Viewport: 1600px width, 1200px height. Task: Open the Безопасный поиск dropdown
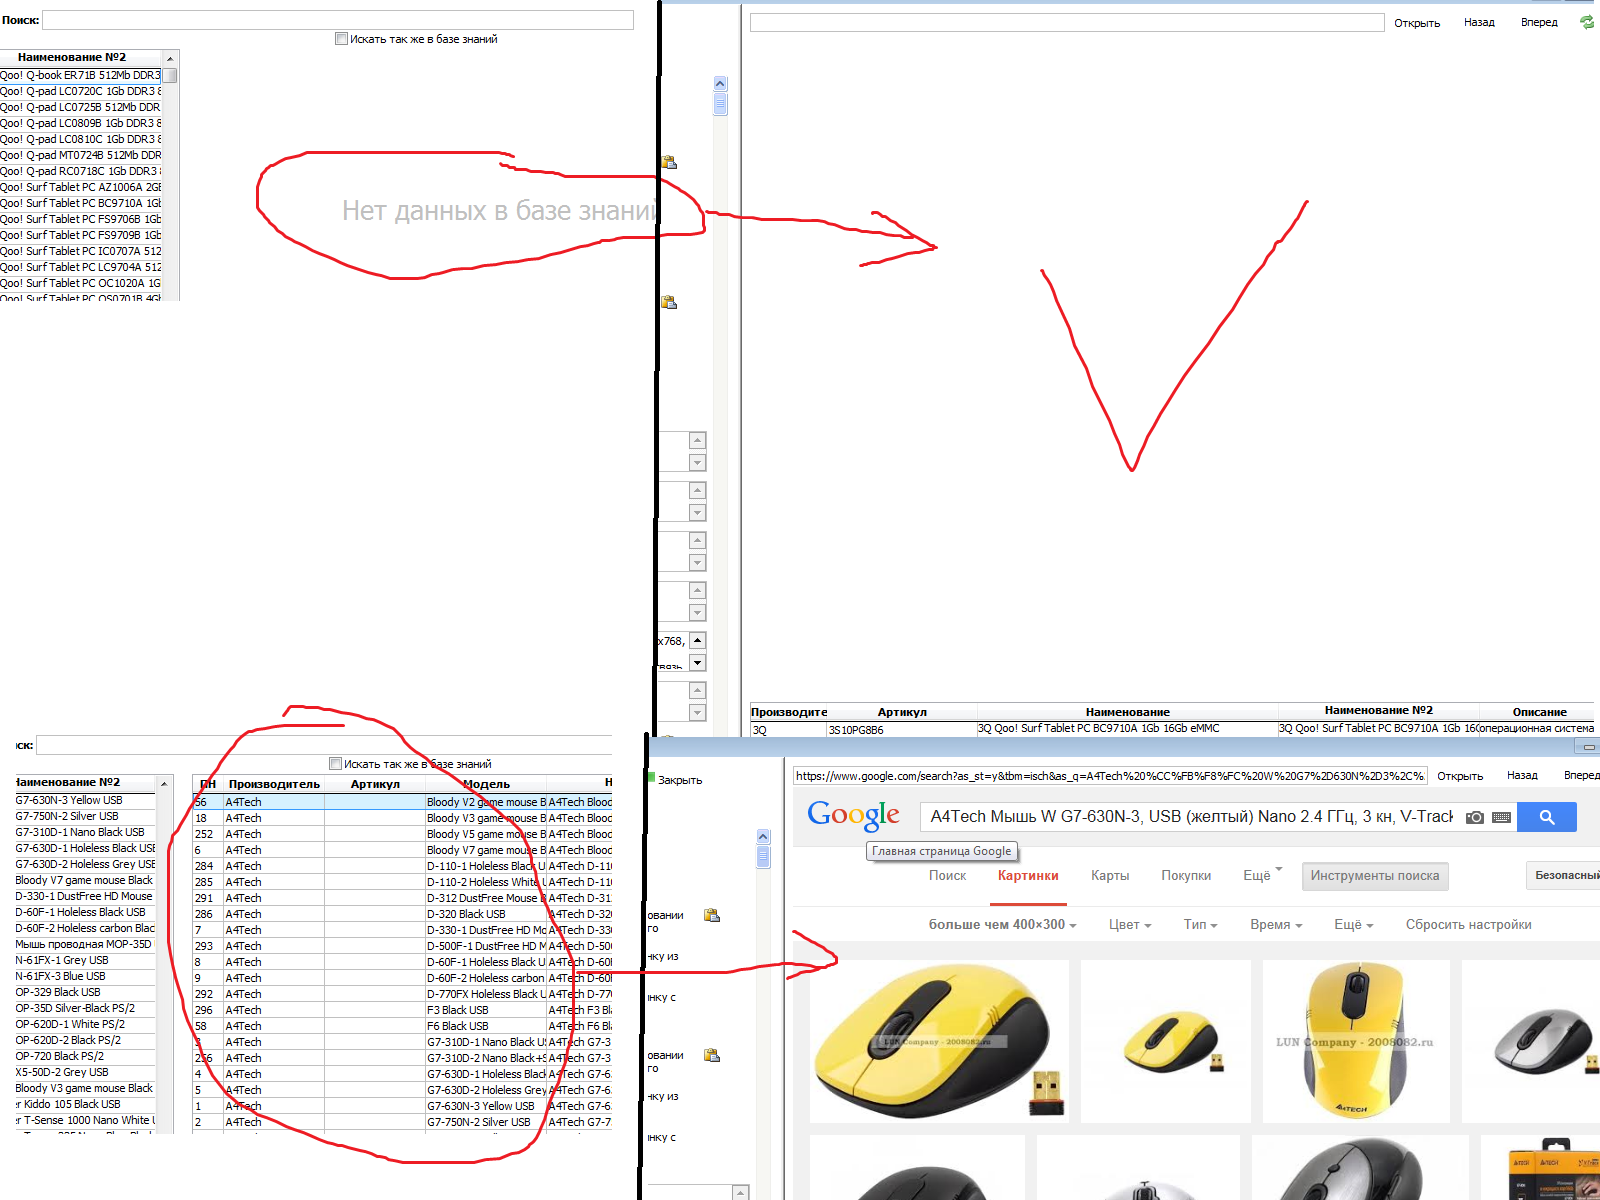[1565, 875]
